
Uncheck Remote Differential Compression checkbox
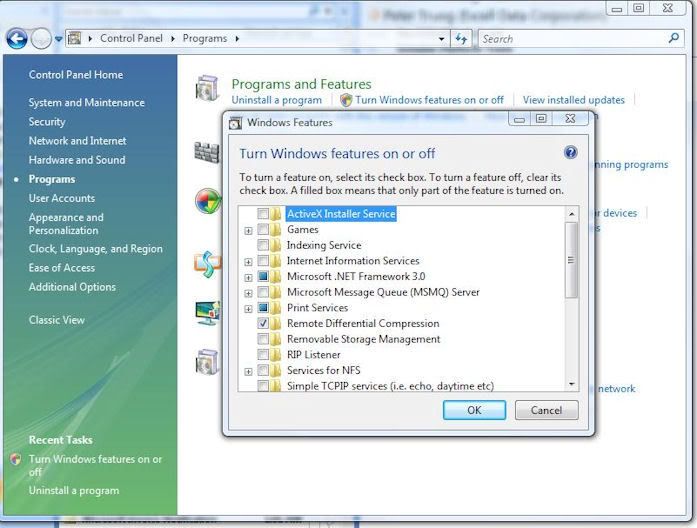point(263,324)
